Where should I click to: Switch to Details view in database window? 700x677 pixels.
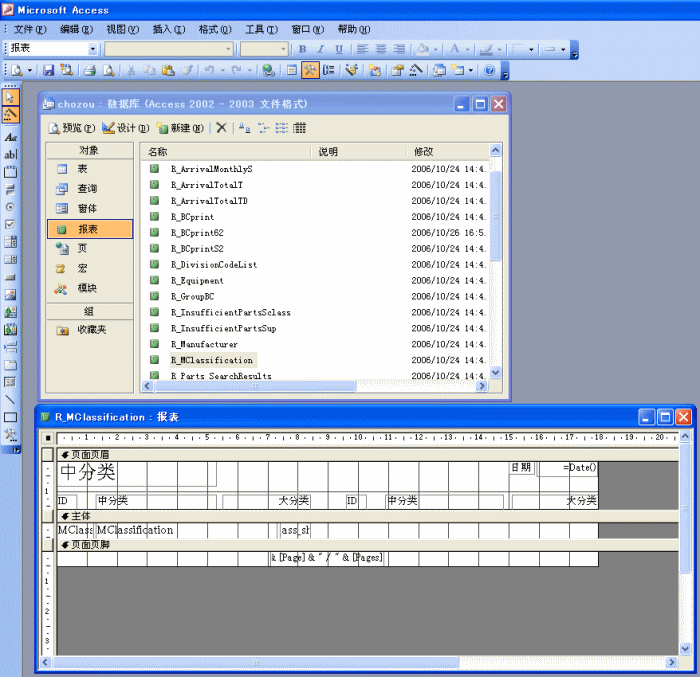(300, 128)
